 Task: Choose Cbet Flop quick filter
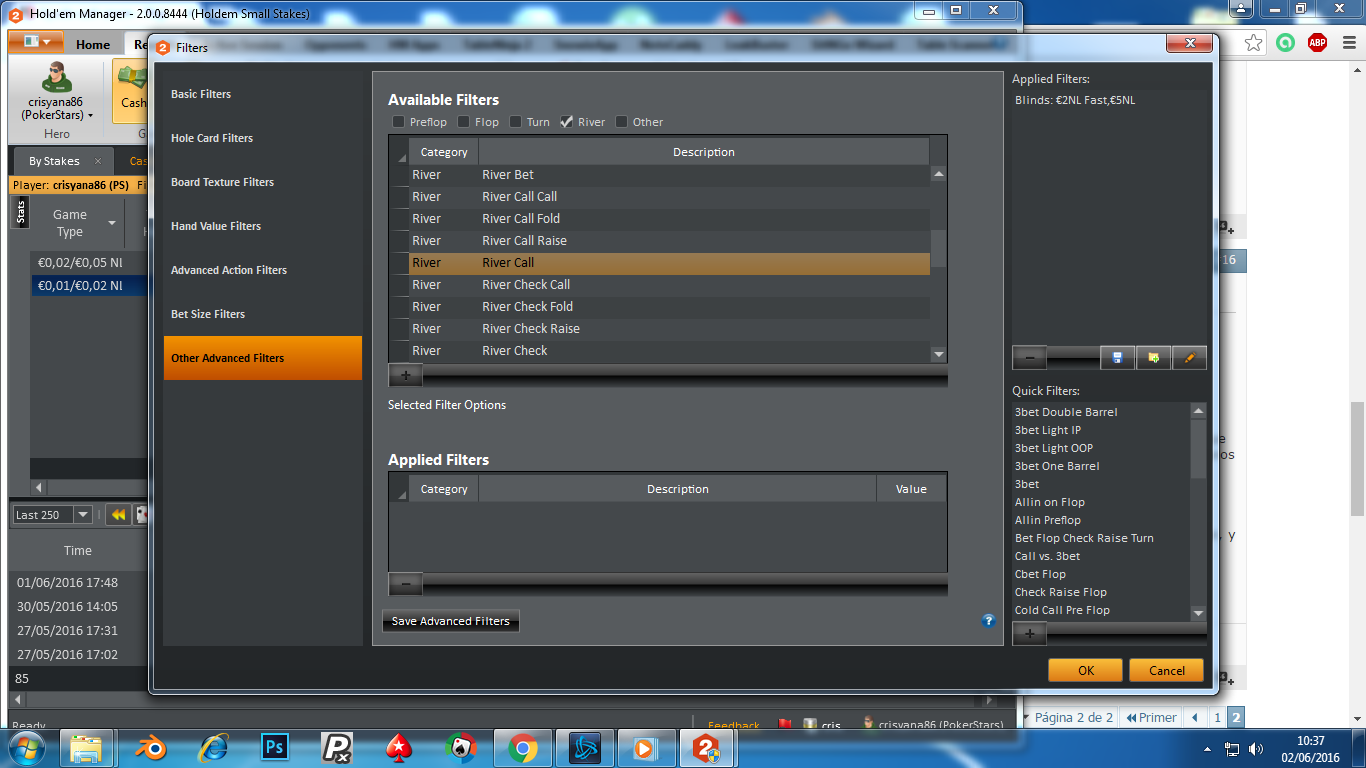pyautogui.click(x=1040, y=574)
